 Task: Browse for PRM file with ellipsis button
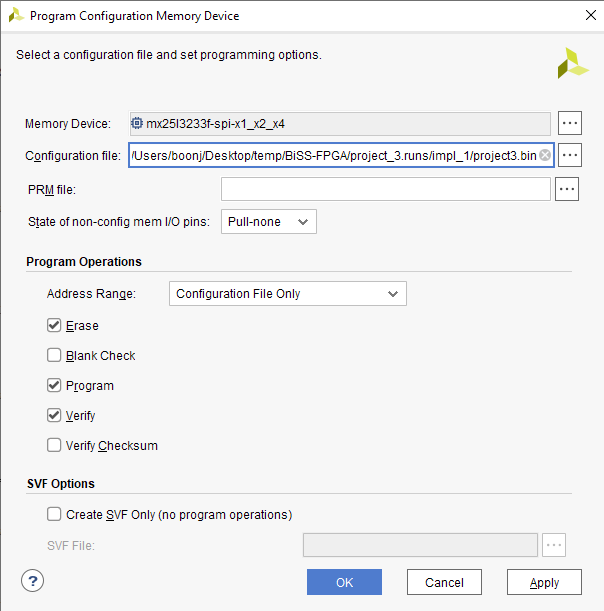pos(567,189)
